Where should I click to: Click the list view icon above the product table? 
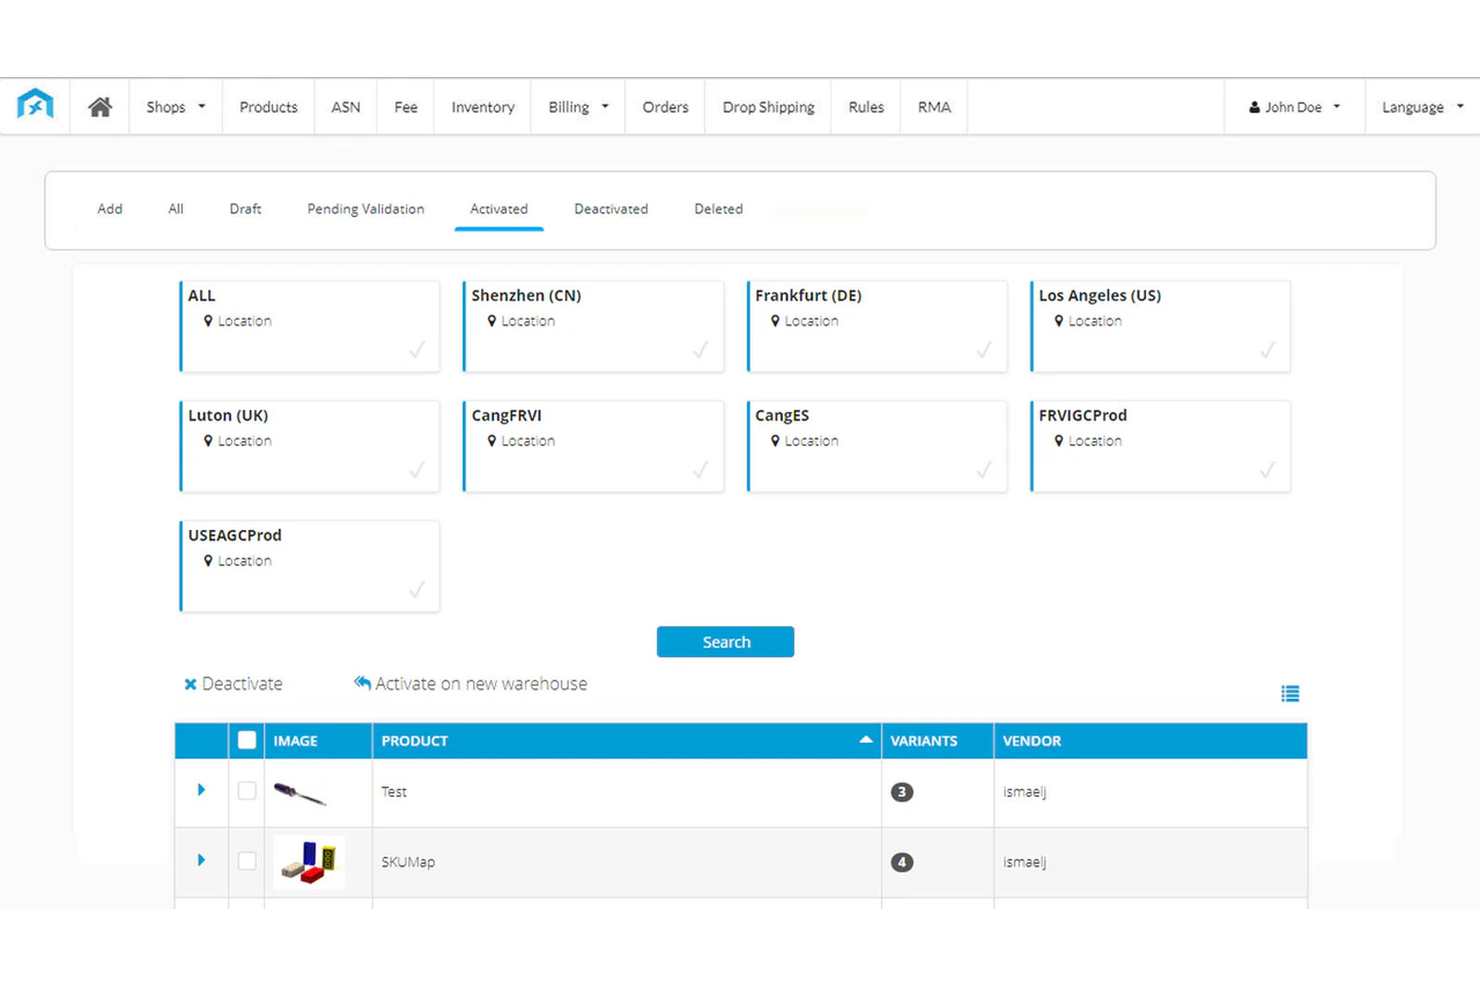pos(1290,692)
